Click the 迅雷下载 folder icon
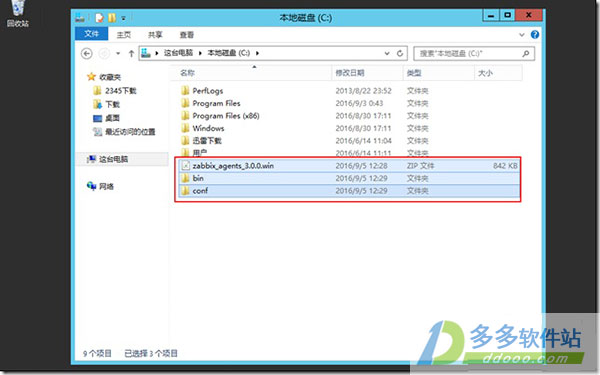600x375 pixels. (185, 140)
